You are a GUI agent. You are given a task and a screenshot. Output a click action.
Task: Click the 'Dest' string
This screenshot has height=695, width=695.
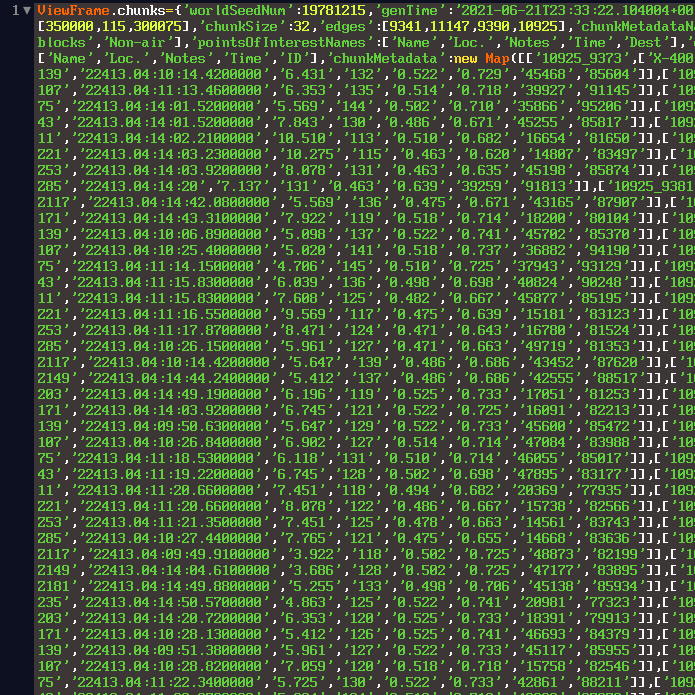click(644, 42)
